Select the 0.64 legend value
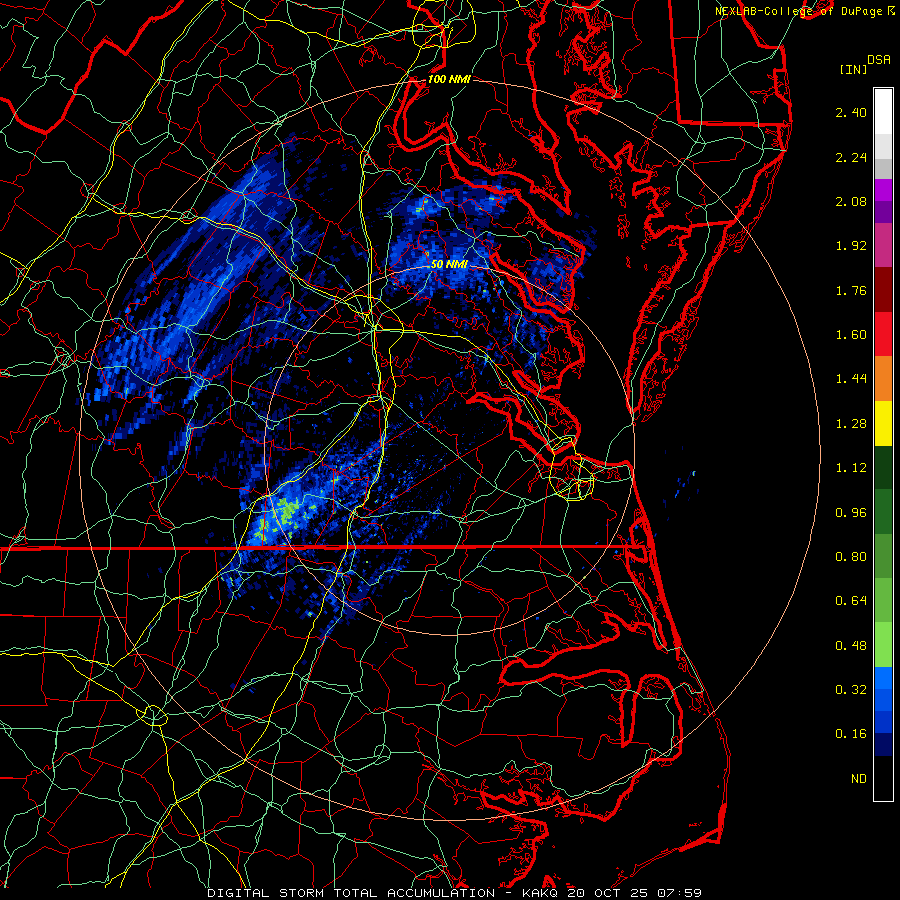900x900 pixels. click(851, 601)
